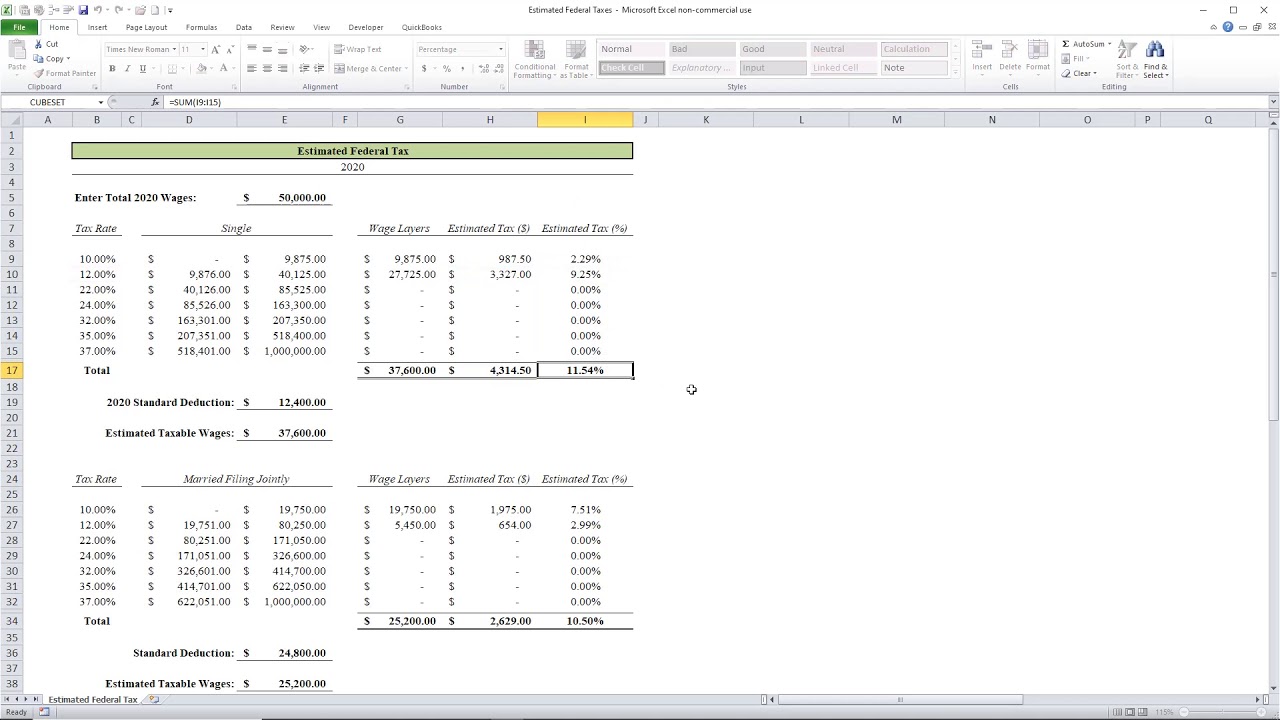This screenshot has height=720, width=1280.
Task: Switch to the Insert ribbon tab
Action: pyautogui.click(x=97, y=27)
